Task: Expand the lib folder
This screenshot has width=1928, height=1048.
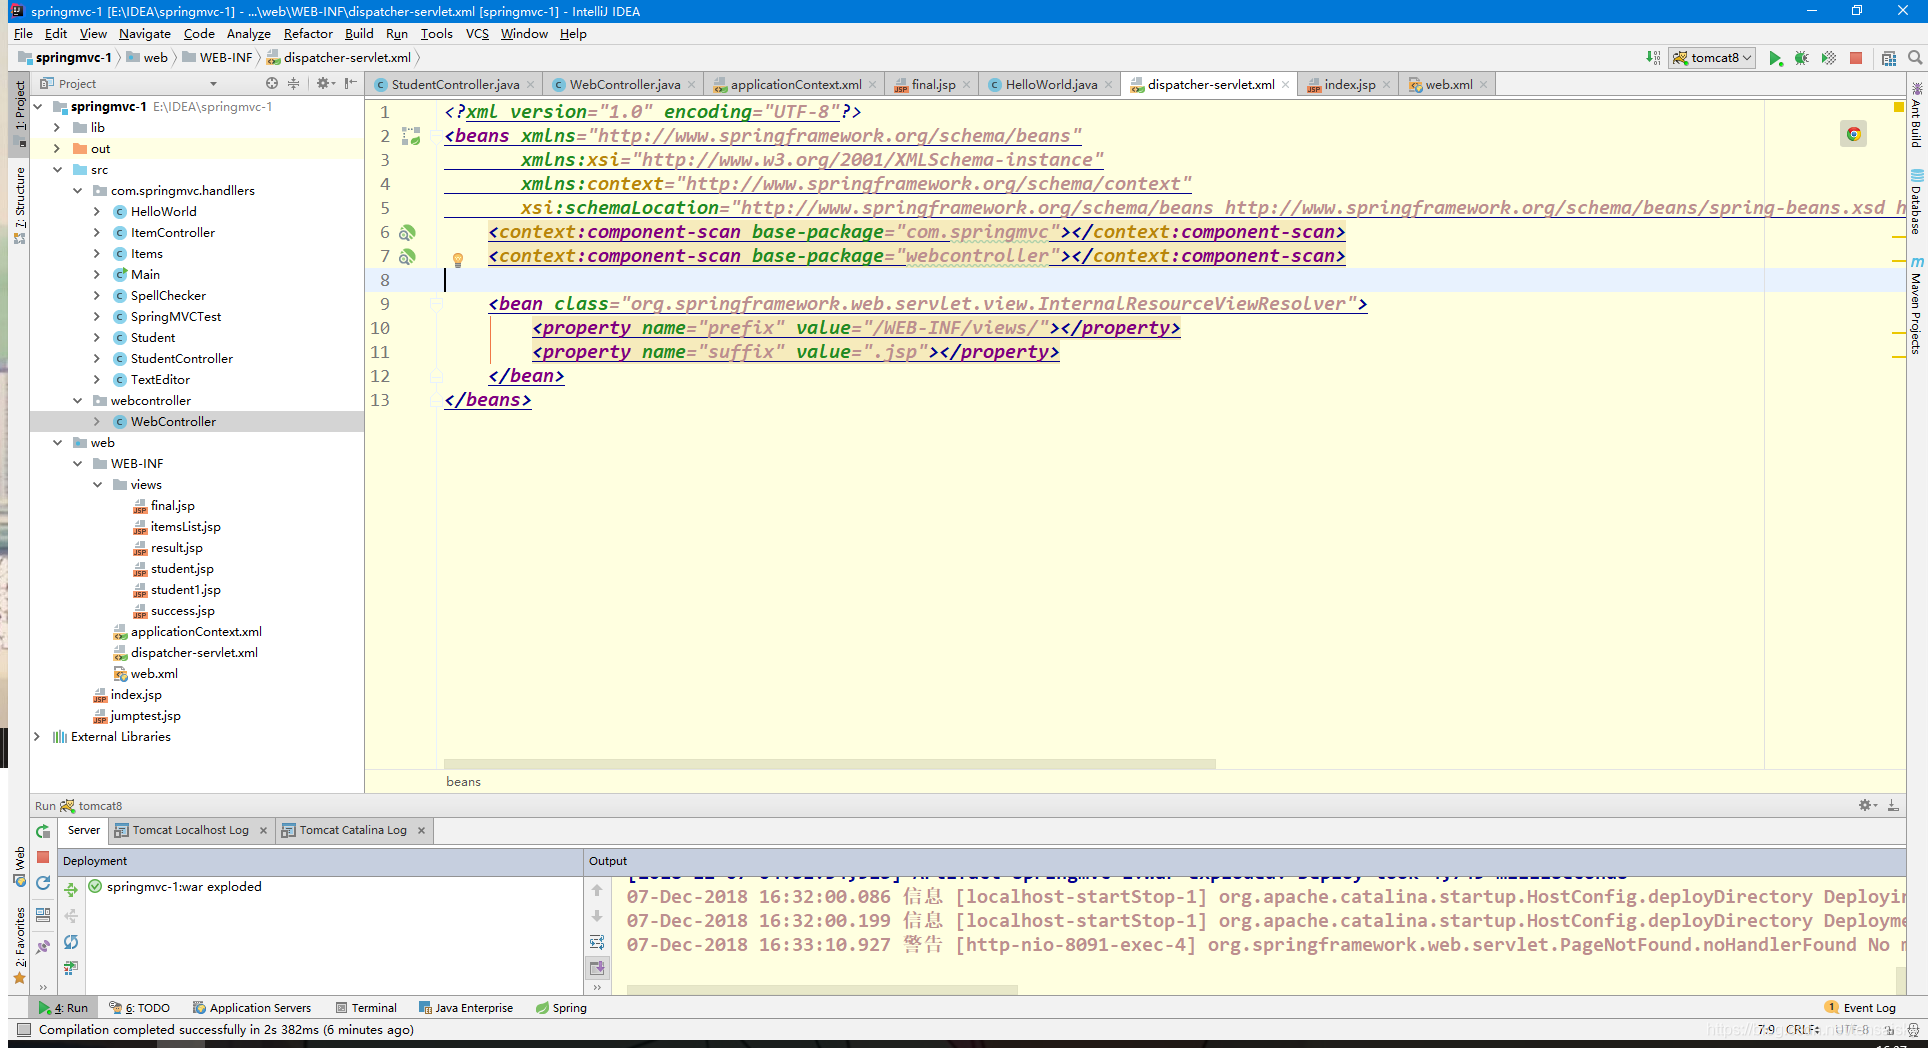Action: 57,127
